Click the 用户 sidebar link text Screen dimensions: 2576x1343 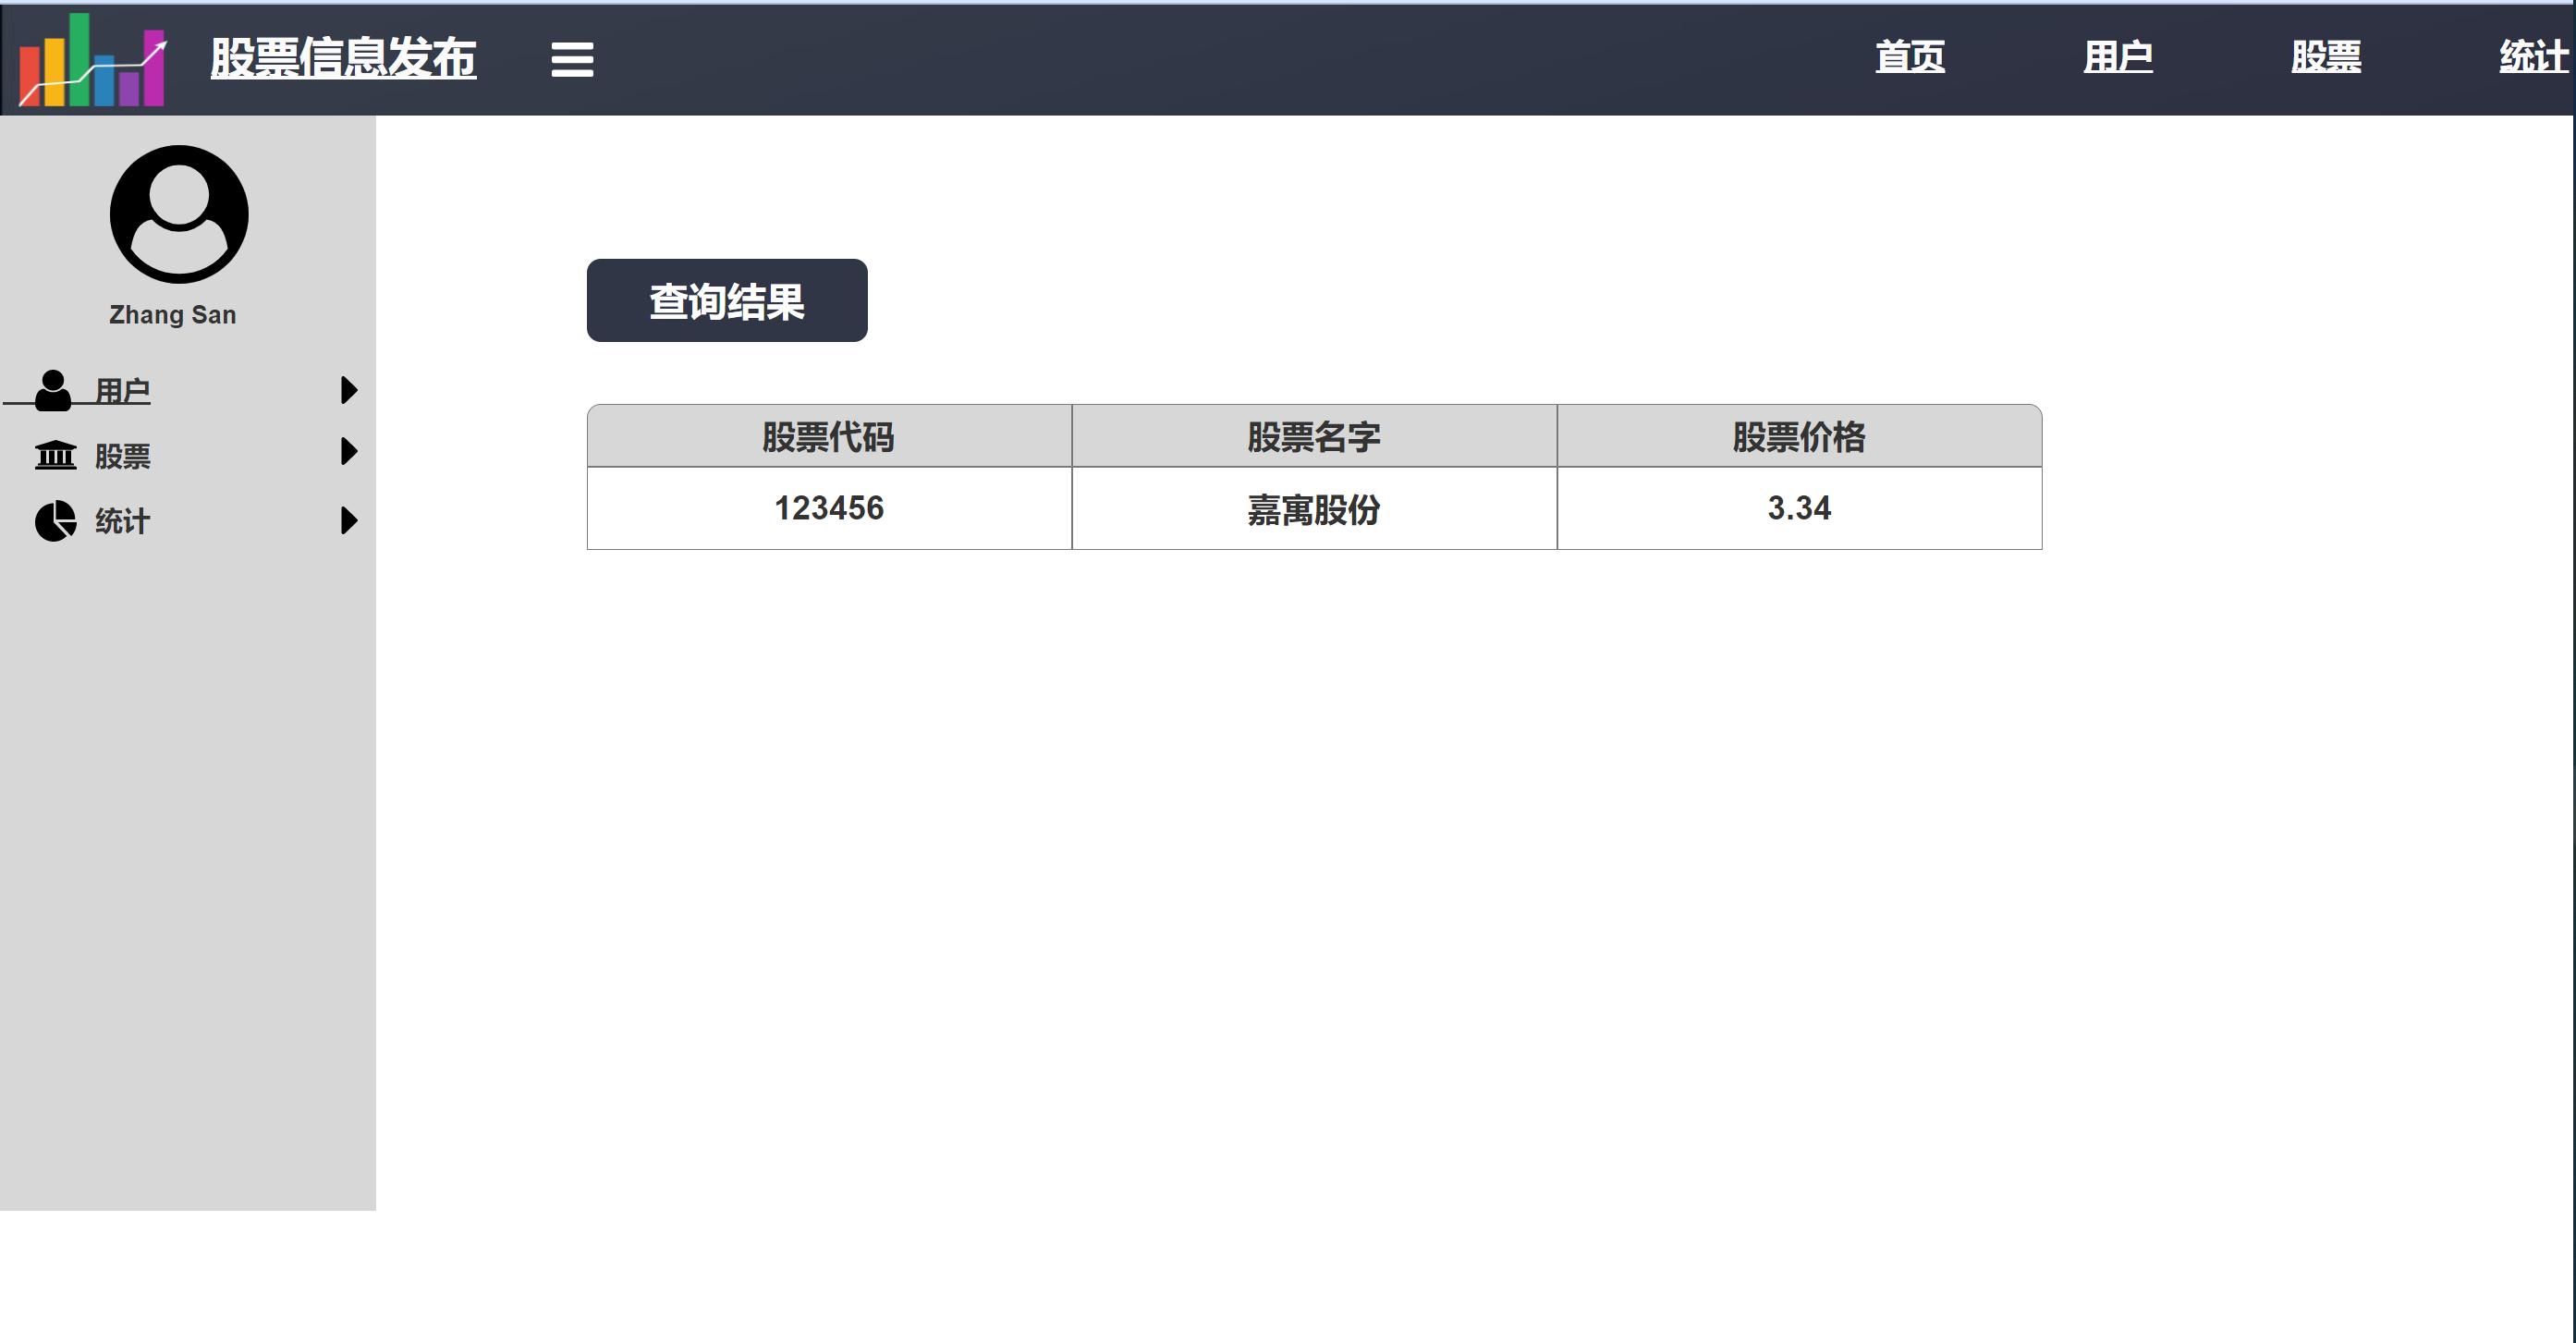pos(122,390)
